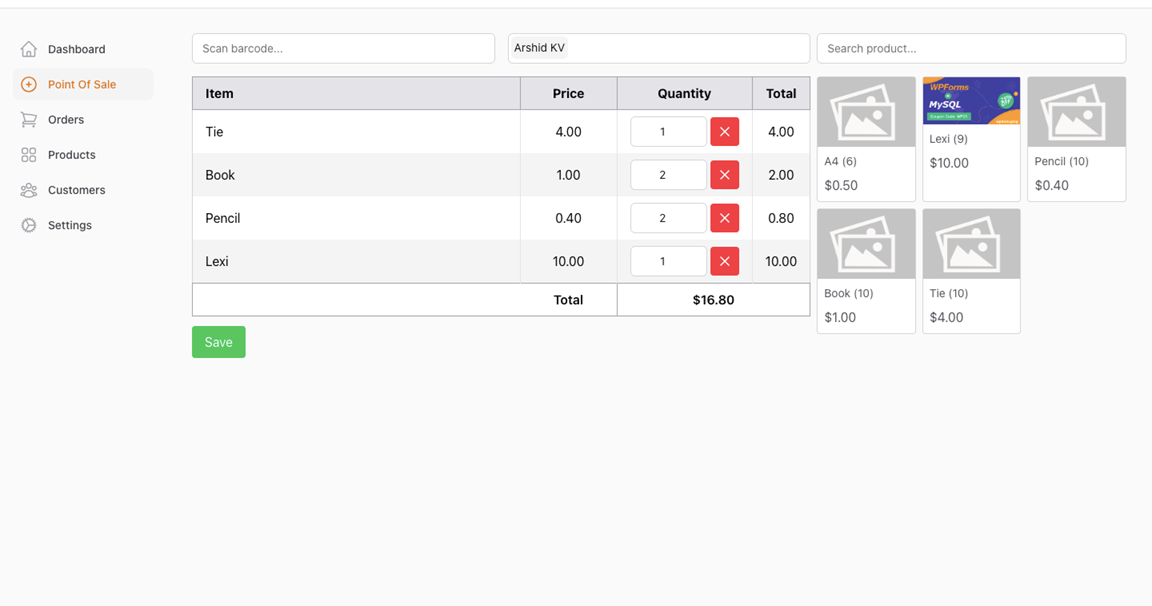Remove the Lexi row with red X
Viewport: 1152px width, 606px height.
pos(724,261)
